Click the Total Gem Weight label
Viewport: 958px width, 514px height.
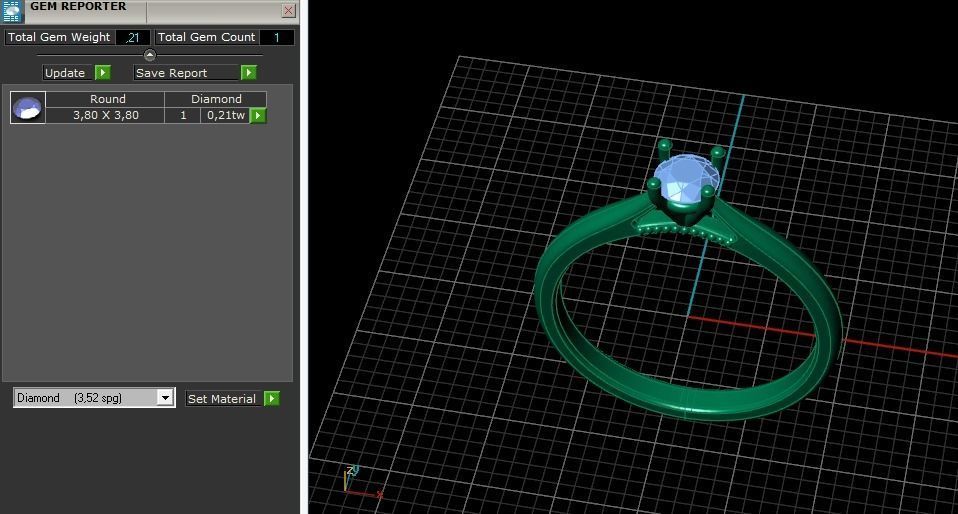59,37
